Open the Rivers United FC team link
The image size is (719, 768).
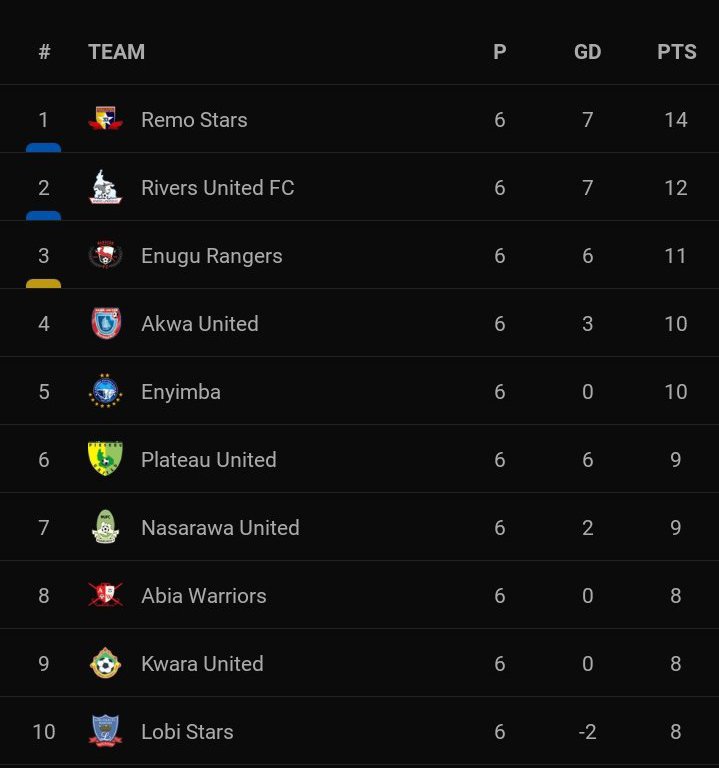(x=217, y=188)
